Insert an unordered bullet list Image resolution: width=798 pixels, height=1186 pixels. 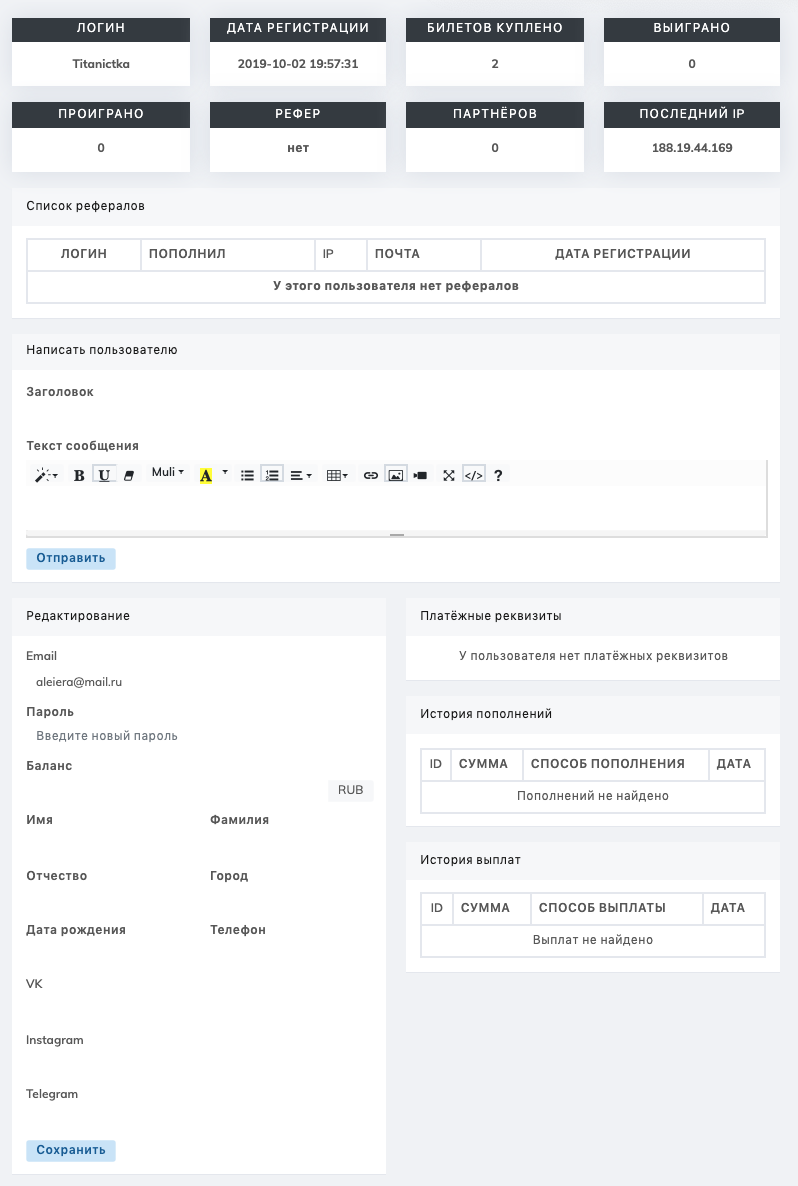pos(247,475)
